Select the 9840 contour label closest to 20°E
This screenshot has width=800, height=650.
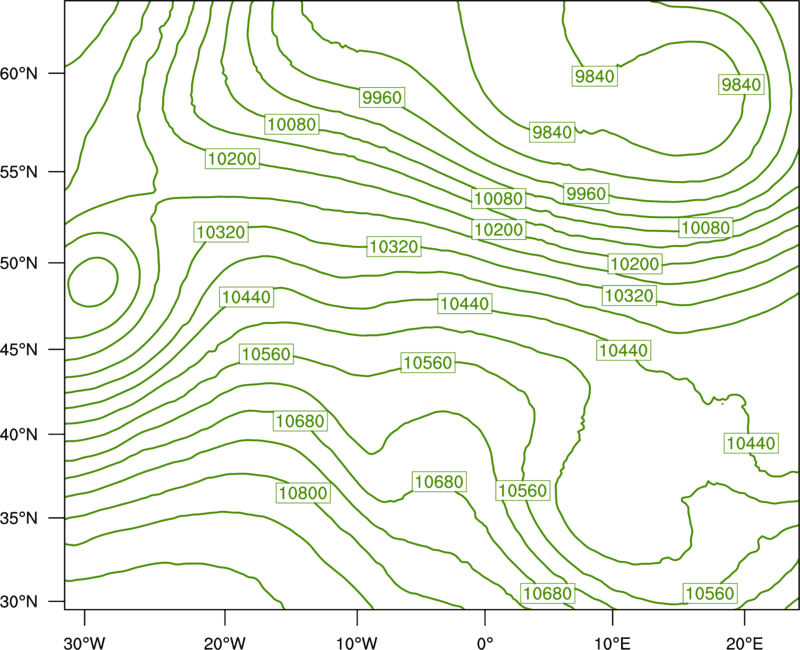point(741,84)
